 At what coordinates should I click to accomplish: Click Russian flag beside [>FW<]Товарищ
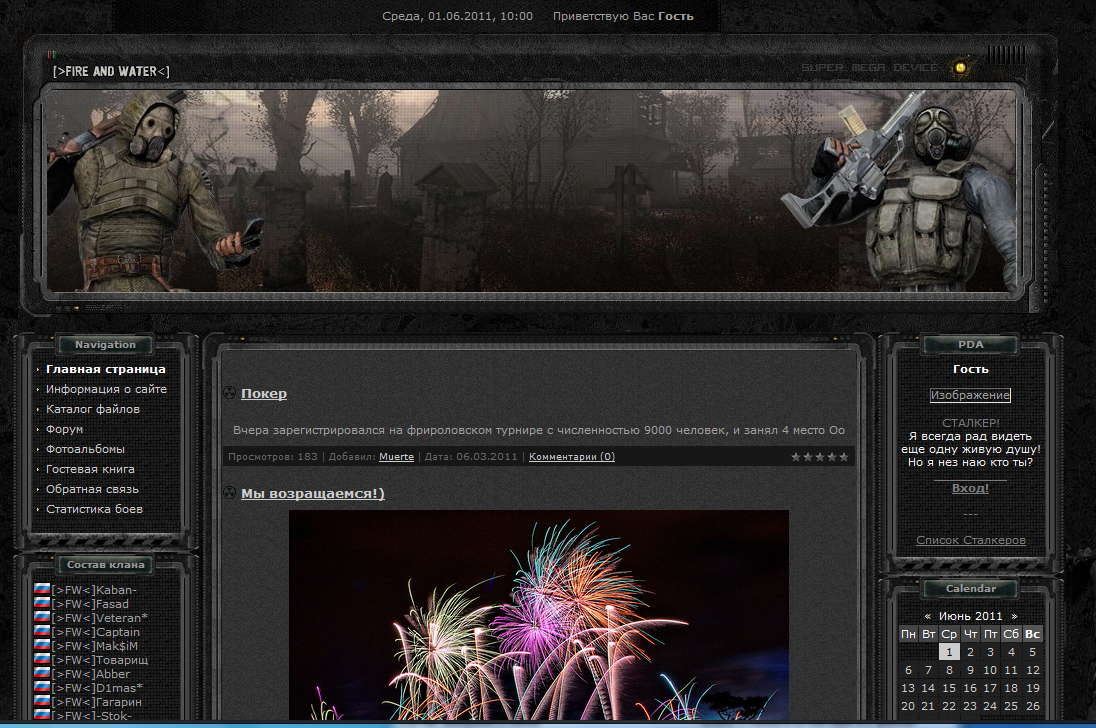(42, 659)
